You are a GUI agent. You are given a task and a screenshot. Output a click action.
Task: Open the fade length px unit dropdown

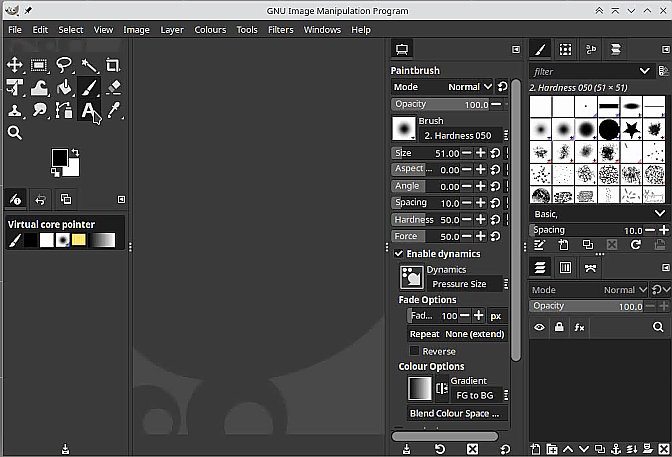[496, 316]
